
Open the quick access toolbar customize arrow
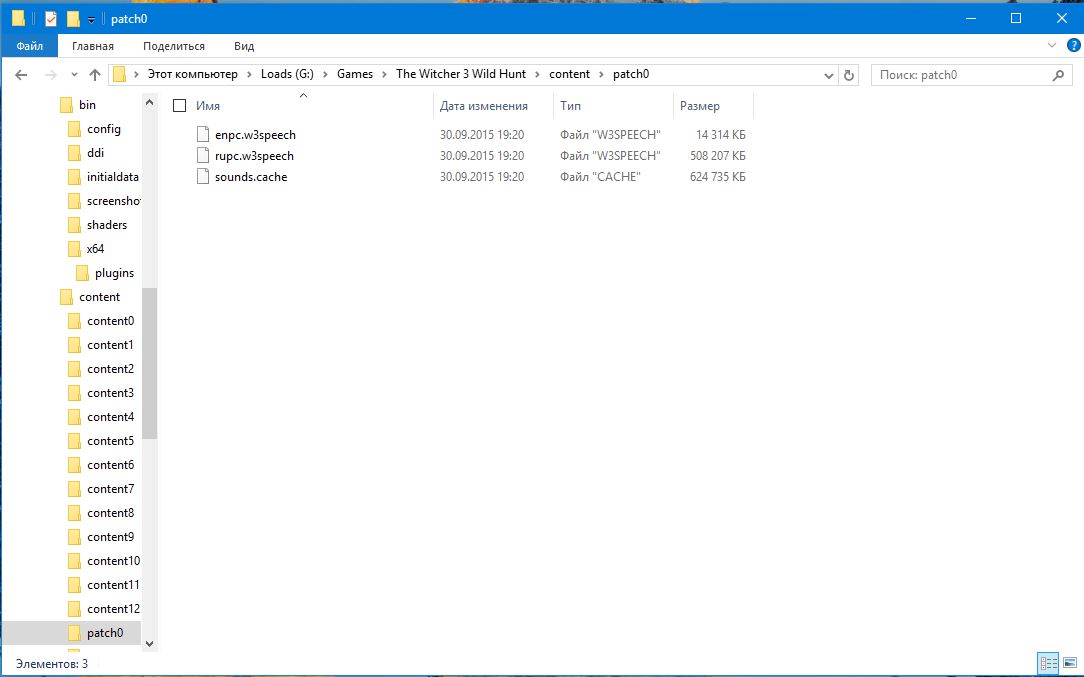91,20
